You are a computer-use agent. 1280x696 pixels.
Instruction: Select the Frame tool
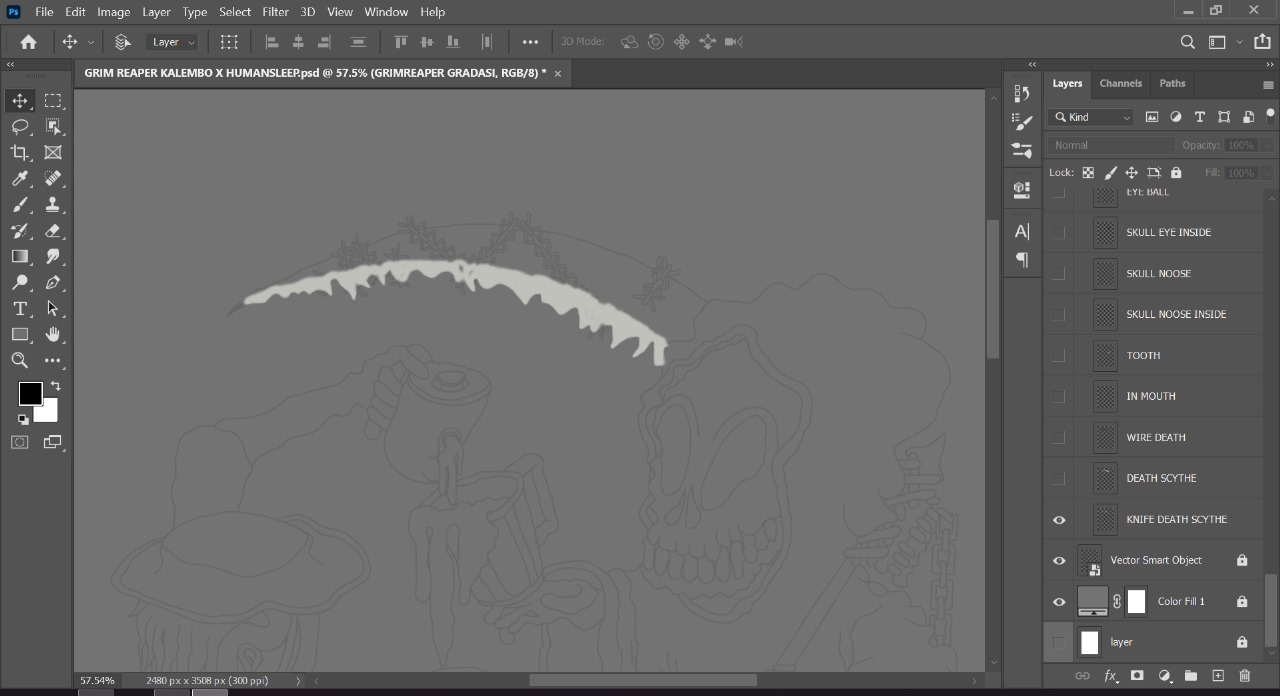53,153
